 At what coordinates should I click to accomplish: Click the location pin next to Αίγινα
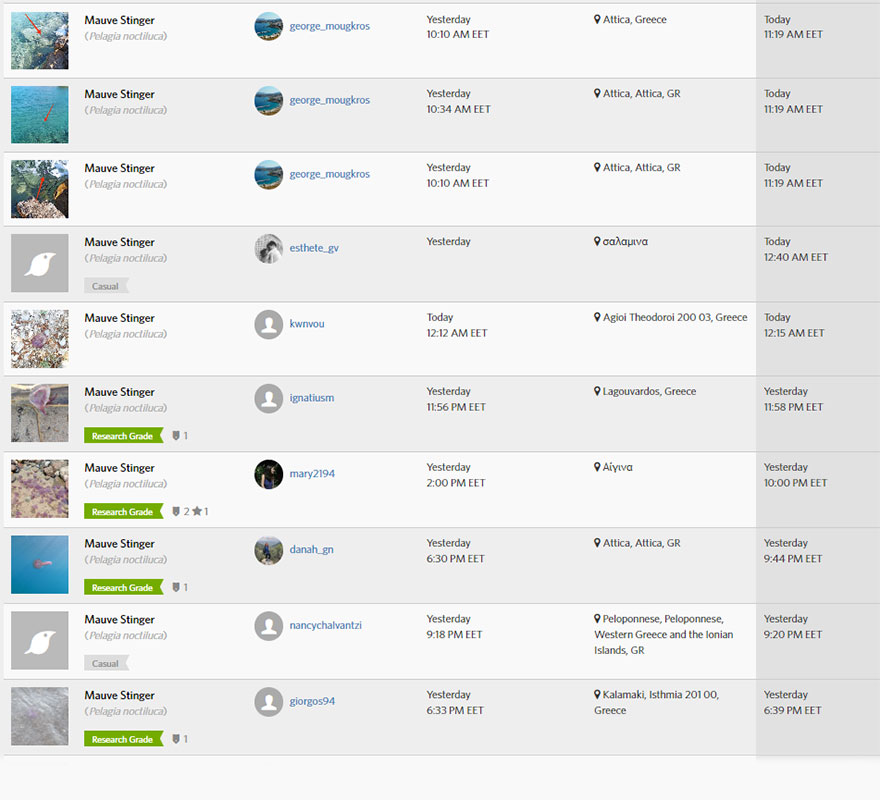click(598, 467)
